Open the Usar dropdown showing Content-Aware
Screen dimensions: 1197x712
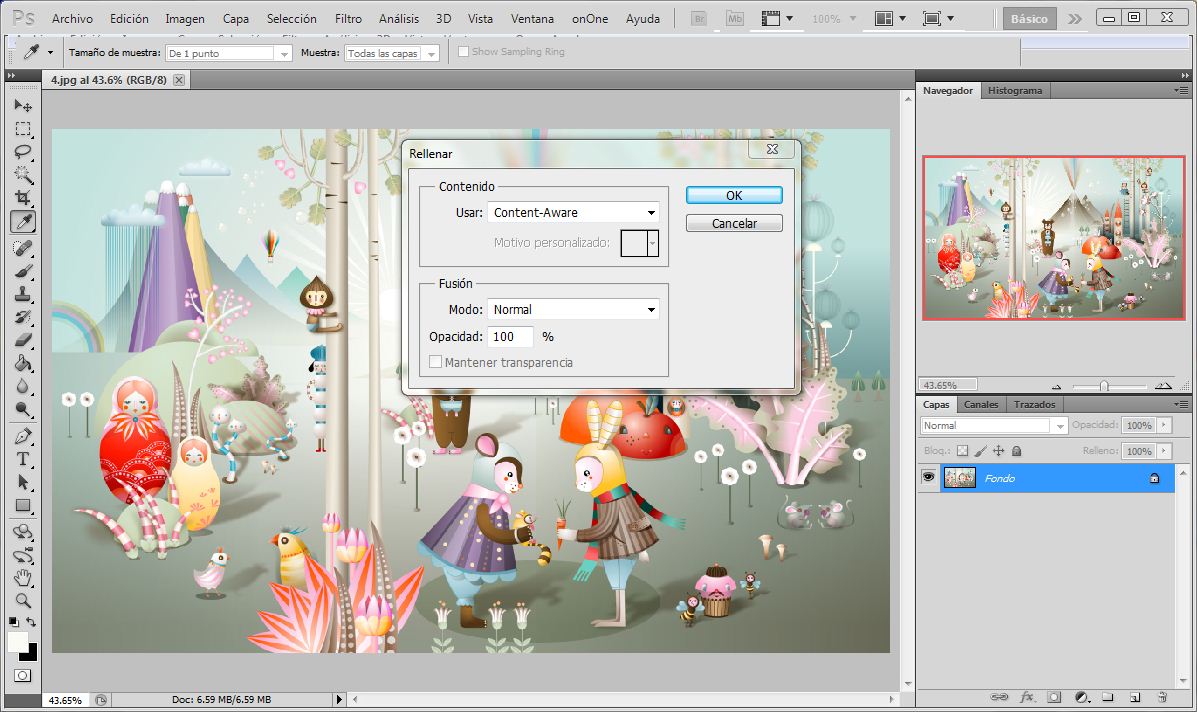click(573, 212)
